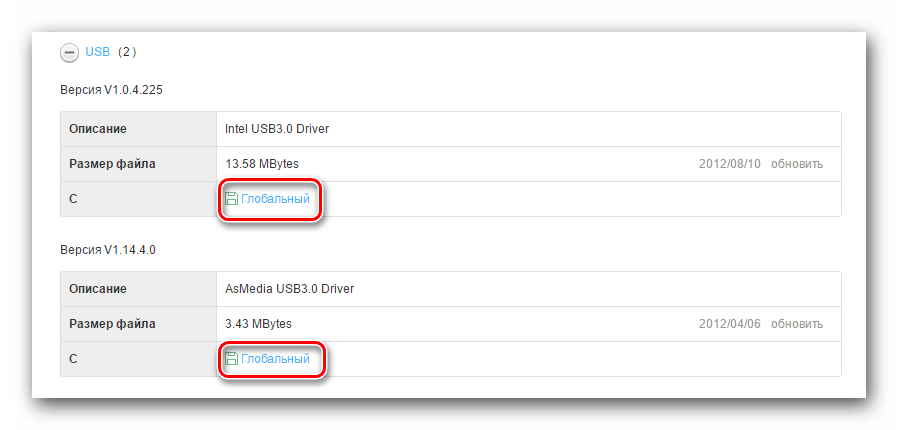Click the 3.43 MBytes file size

(259, 324)
